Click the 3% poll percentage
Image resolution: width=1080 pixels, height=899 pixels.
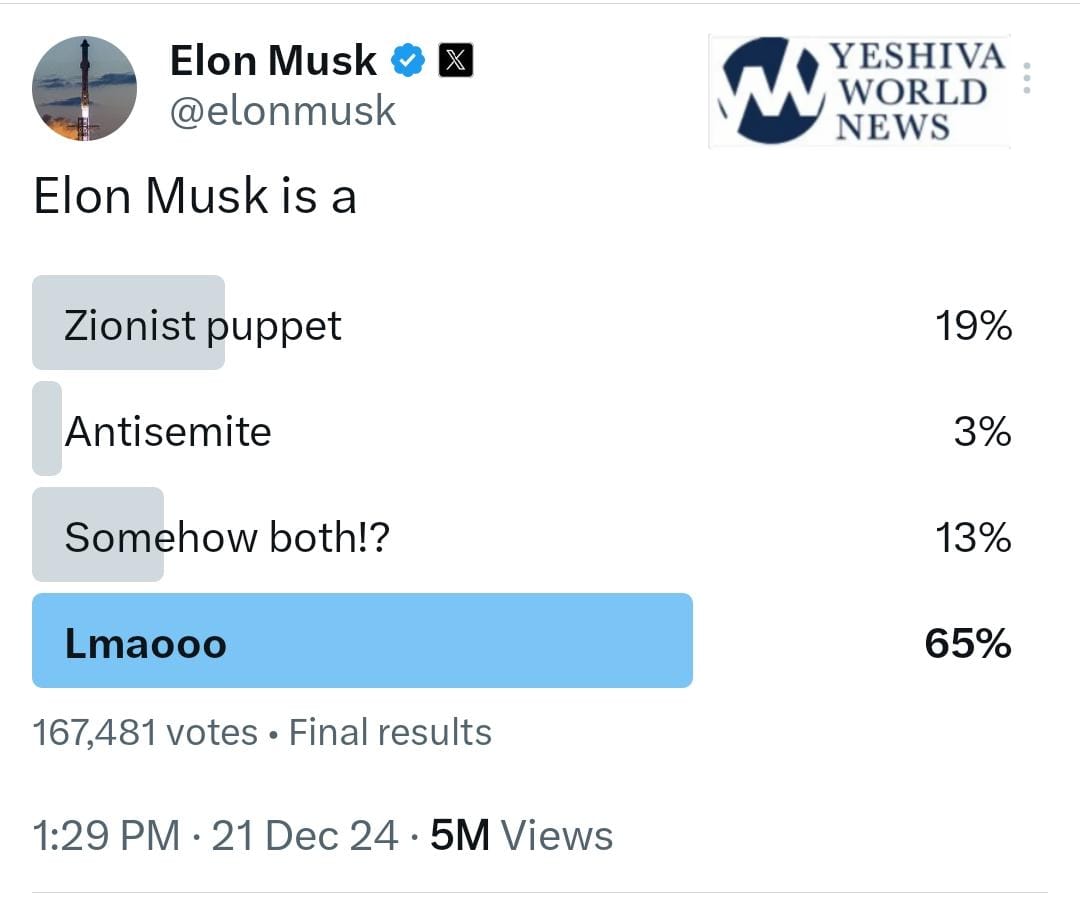pyautogui.click(x=982, y=432)
